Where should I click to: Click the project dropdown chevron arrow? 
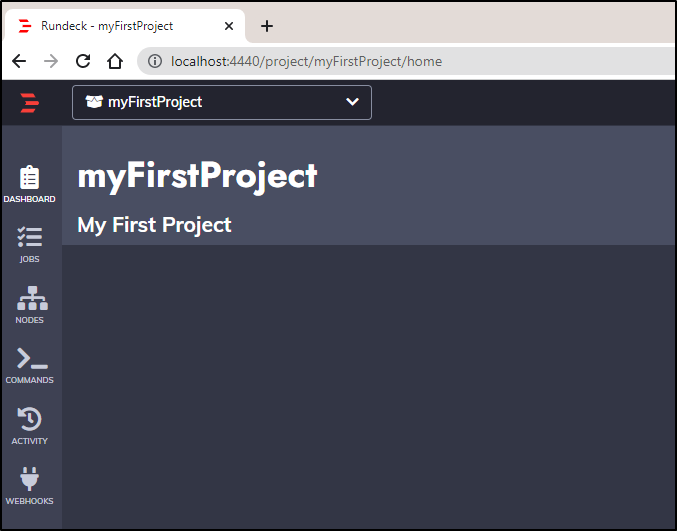tap(352, 102)
